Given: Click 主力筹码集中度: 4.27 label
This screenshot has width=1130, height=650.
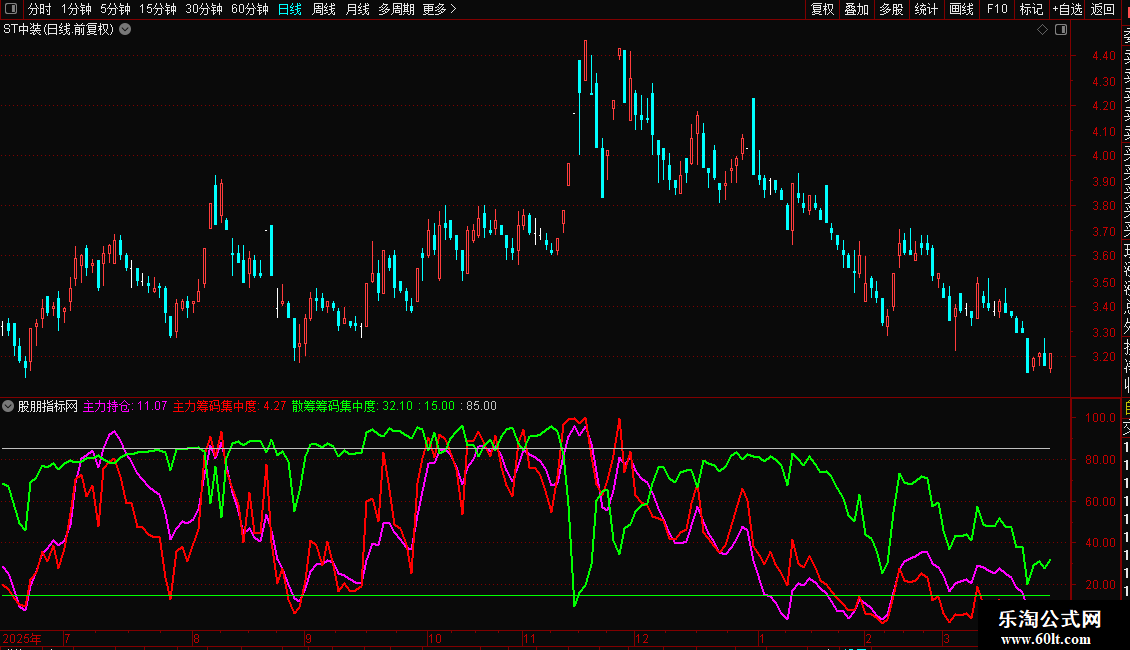Looking at the screenshot, I should tap(229, 406).
